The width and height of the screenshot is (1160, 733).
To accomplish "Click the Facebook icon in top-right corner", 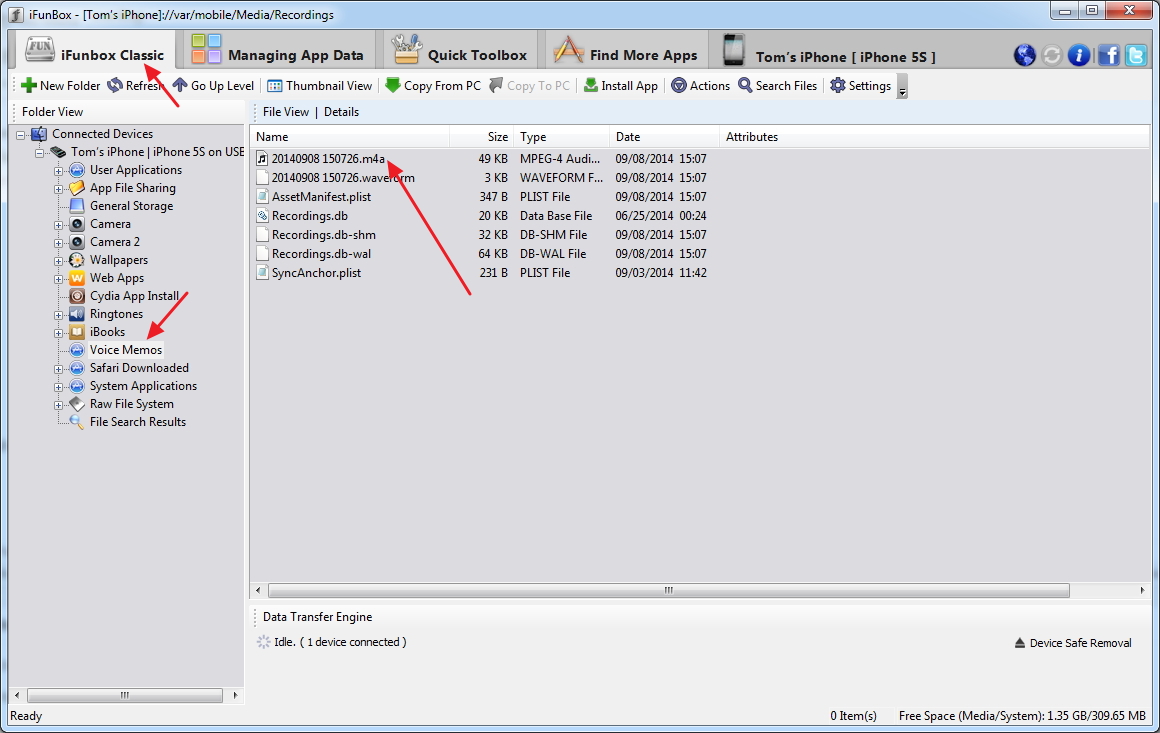I will pos(1108,55).
